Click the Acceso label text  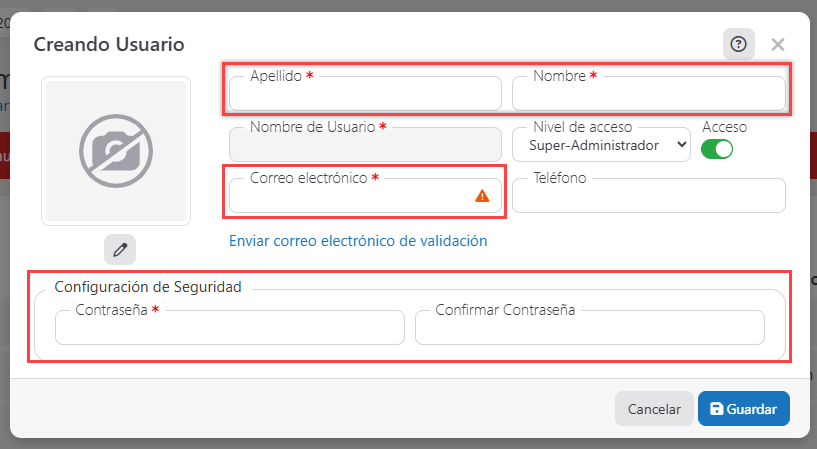point(724,127)
